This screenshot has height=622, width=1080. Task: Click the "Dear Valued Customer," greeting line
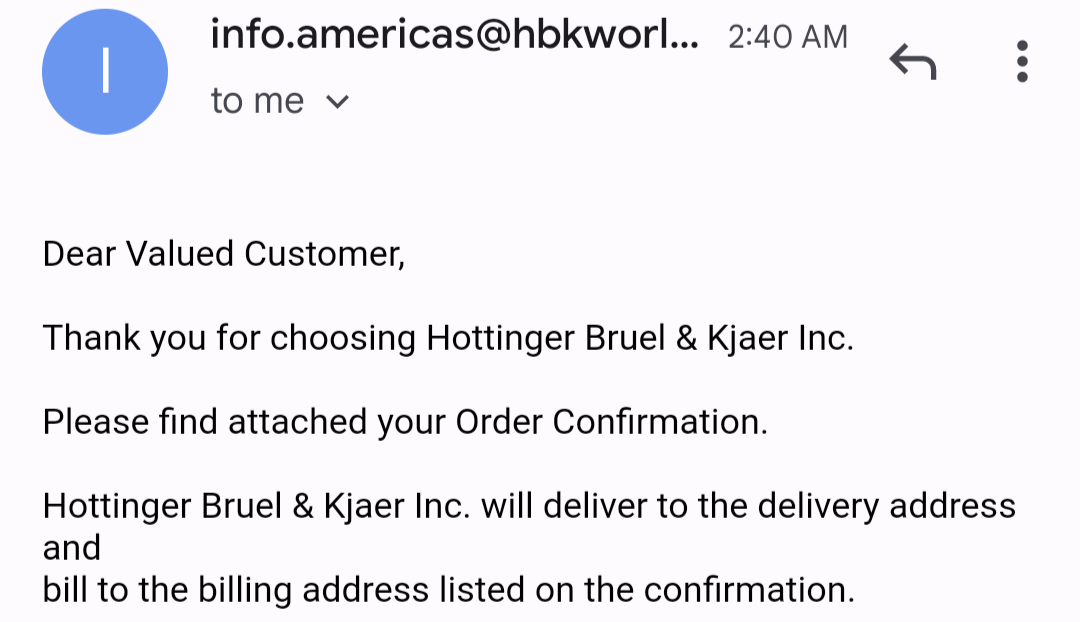tap(224, 254)
